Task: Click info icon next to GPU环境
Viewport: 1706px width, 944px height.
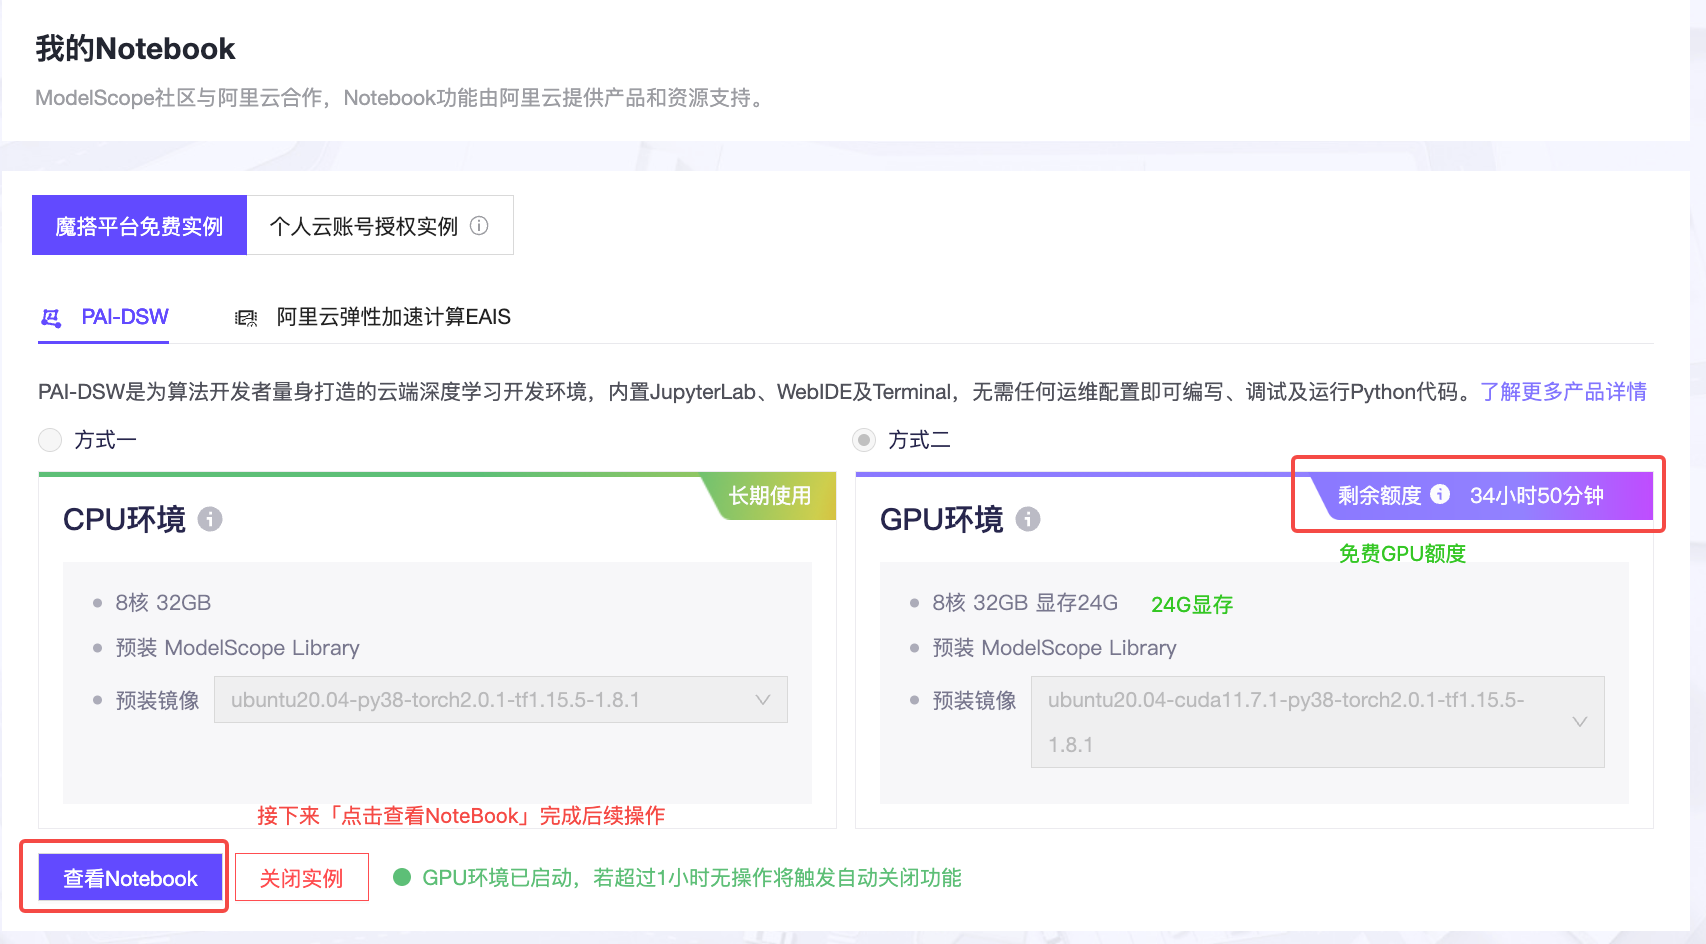Action: click(1028, 519)
